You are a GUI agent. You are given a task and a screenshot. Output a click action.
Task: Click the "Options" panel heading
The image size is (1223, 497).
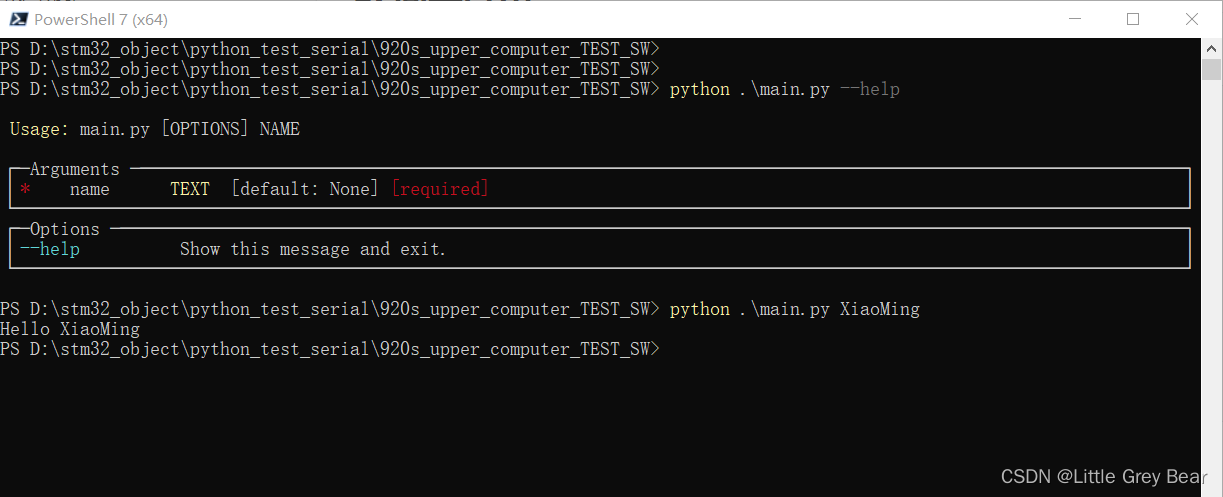pos(65,229)
